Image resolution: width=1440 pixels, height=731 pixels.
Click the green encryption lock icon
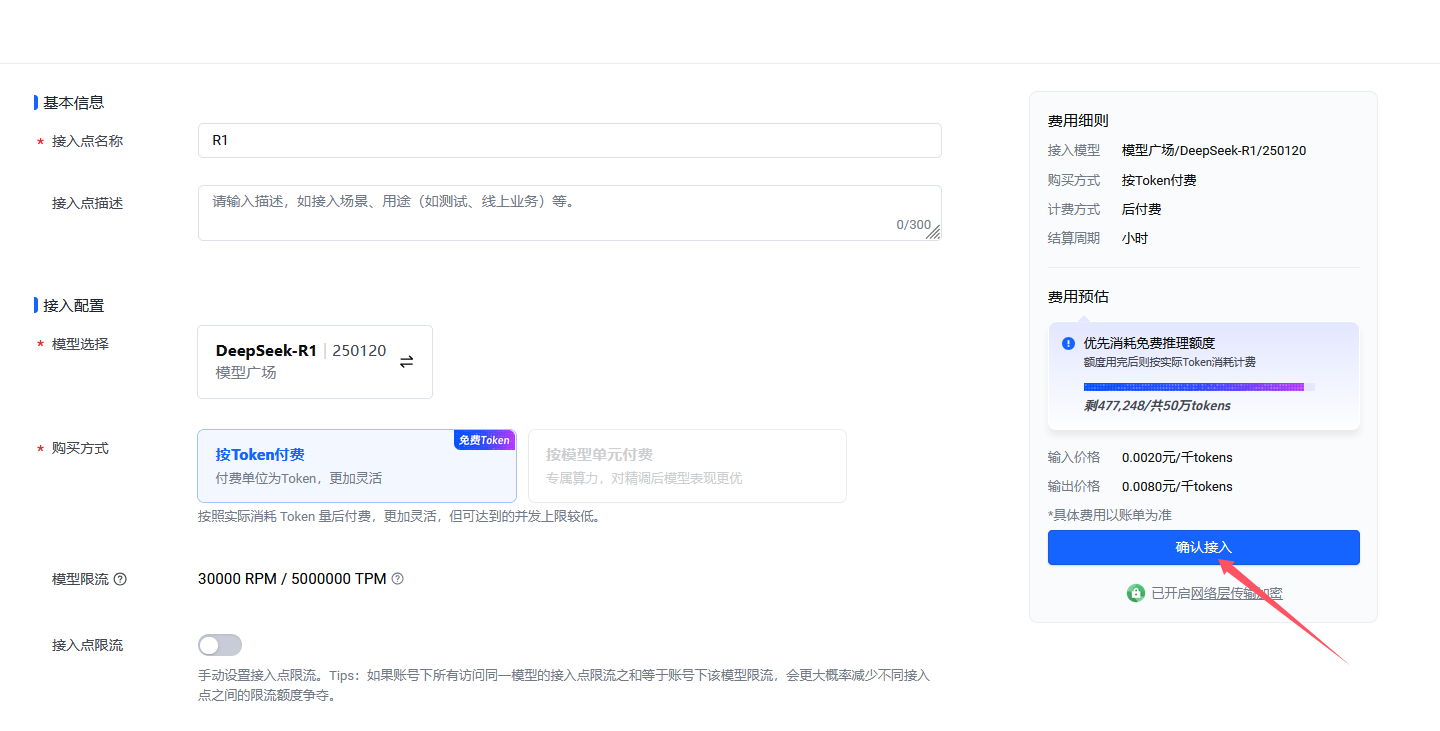pyautogui.click(x=1135, y=592)
